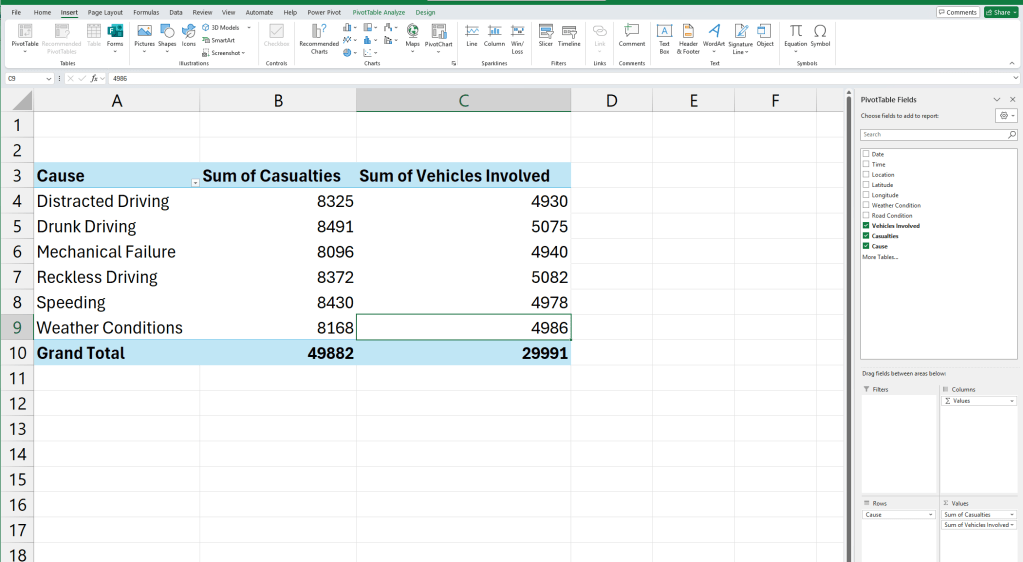Check the Date field checkbox

click(x=866, y=154)
